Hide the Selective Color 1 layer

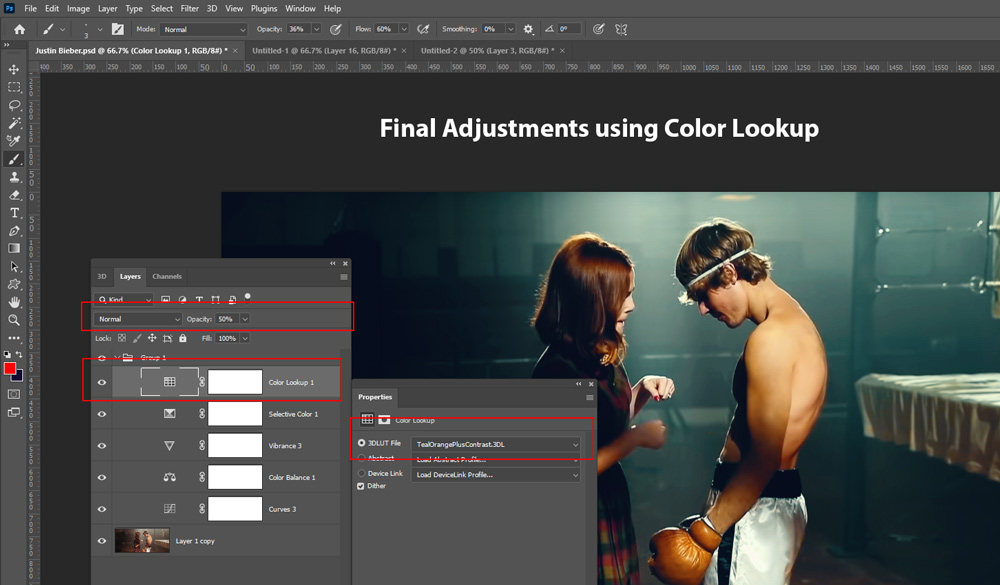pyautogui.click(x=101, y=414)
